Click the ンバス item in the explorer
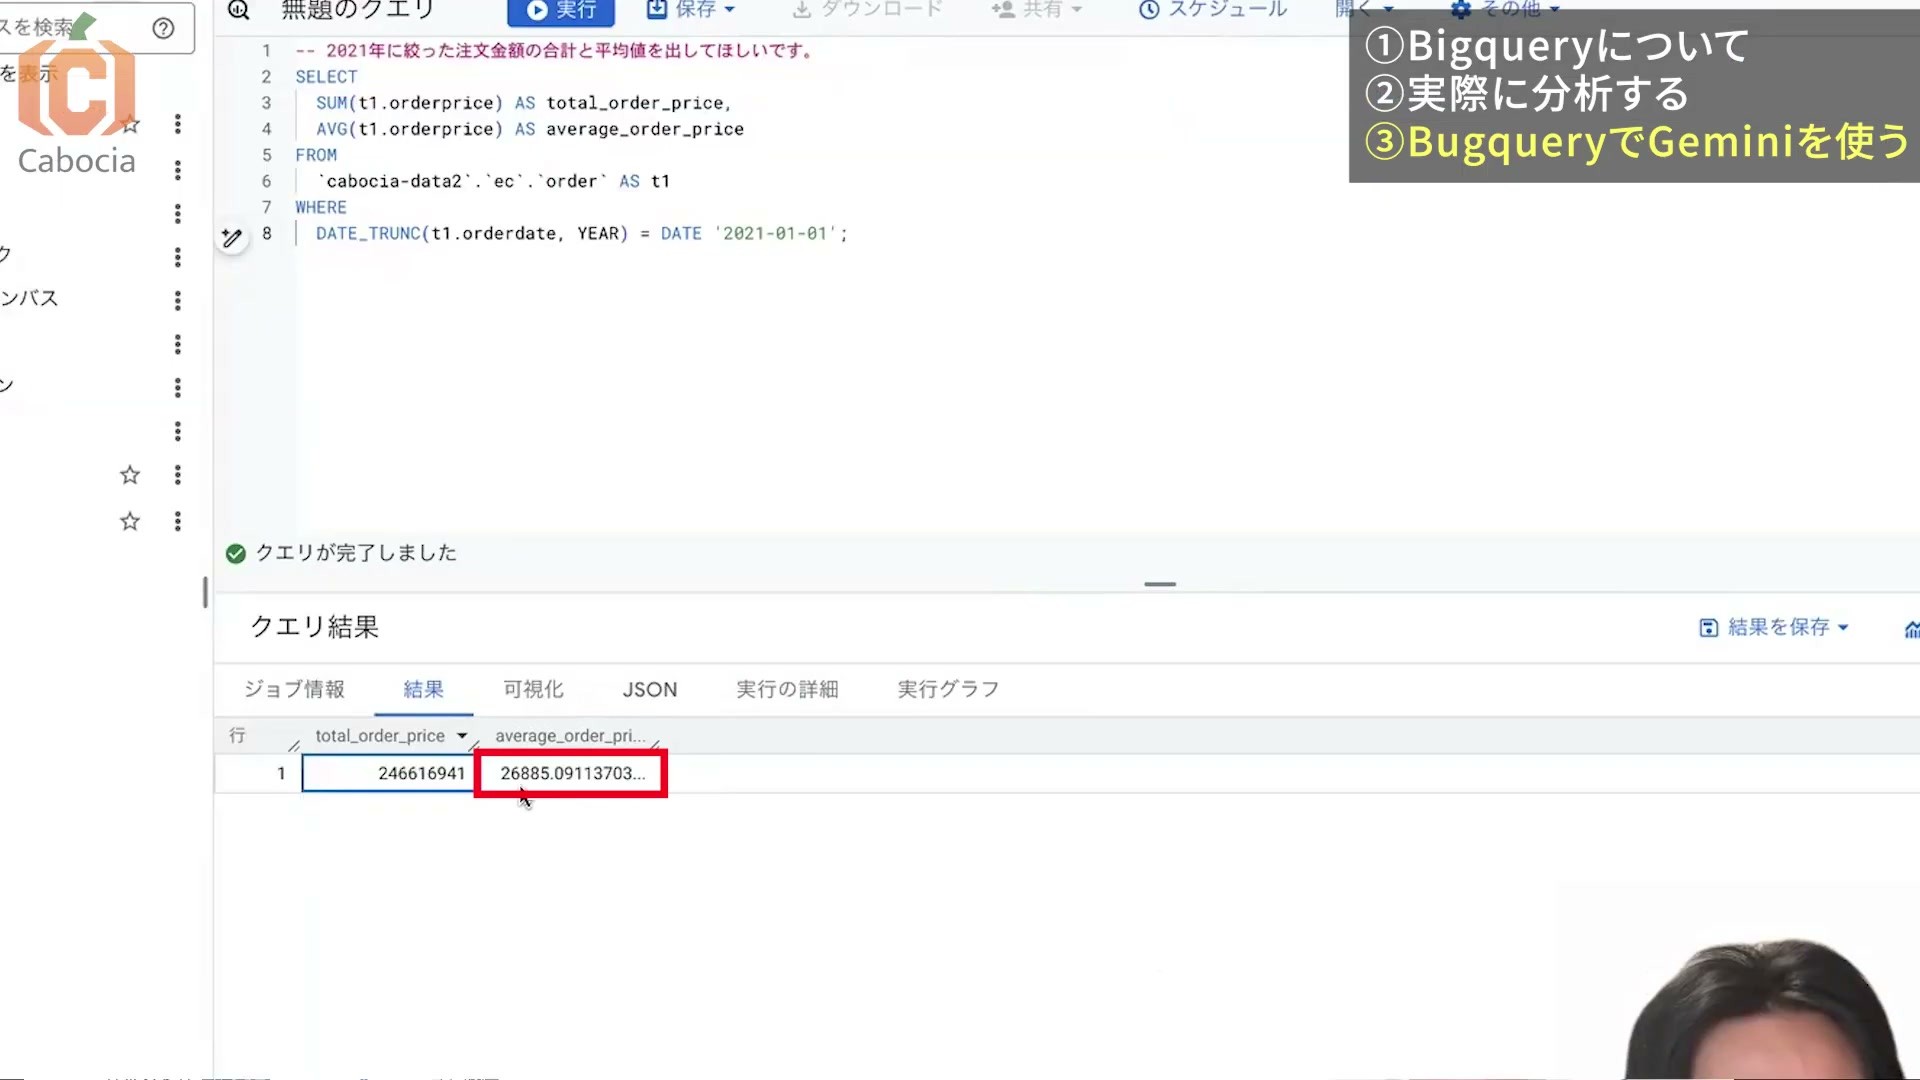 [30, 298]
